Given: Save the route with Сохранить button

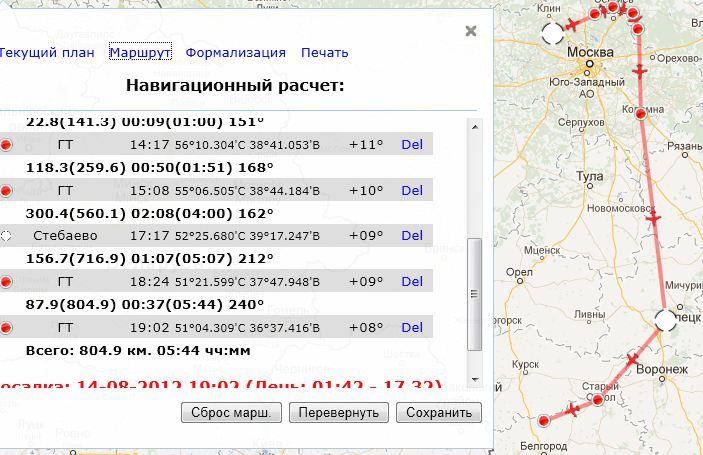Looking at the screenshot, I should [438, 412].
